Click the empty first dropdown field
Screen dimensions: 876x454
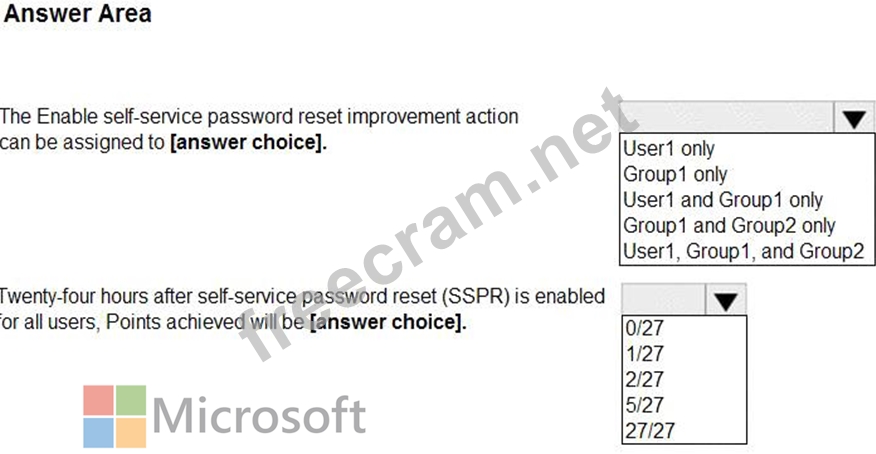click(726, 119)
